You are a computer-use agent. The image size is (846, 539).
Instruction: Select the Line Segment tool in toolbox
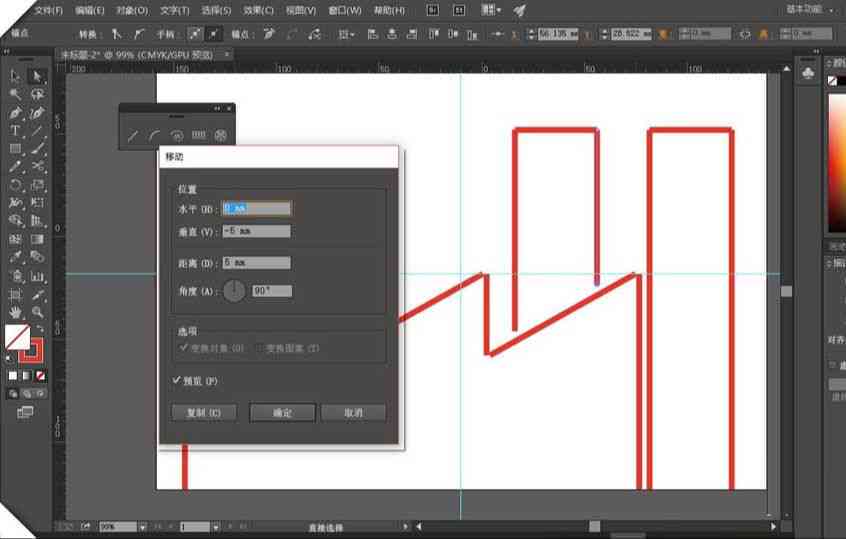(x=37, y=131)
